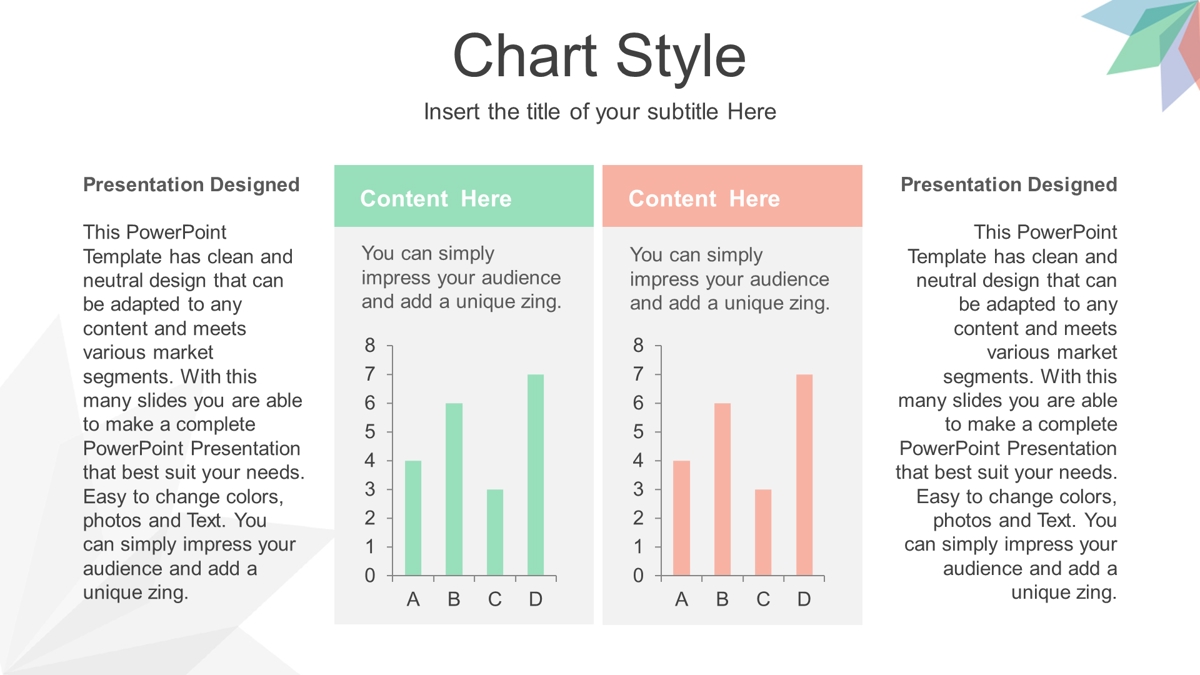Click the right Presentation Designed heading
The width and height of the screenshot is (1200, 675).
[x=1009, y=184]
